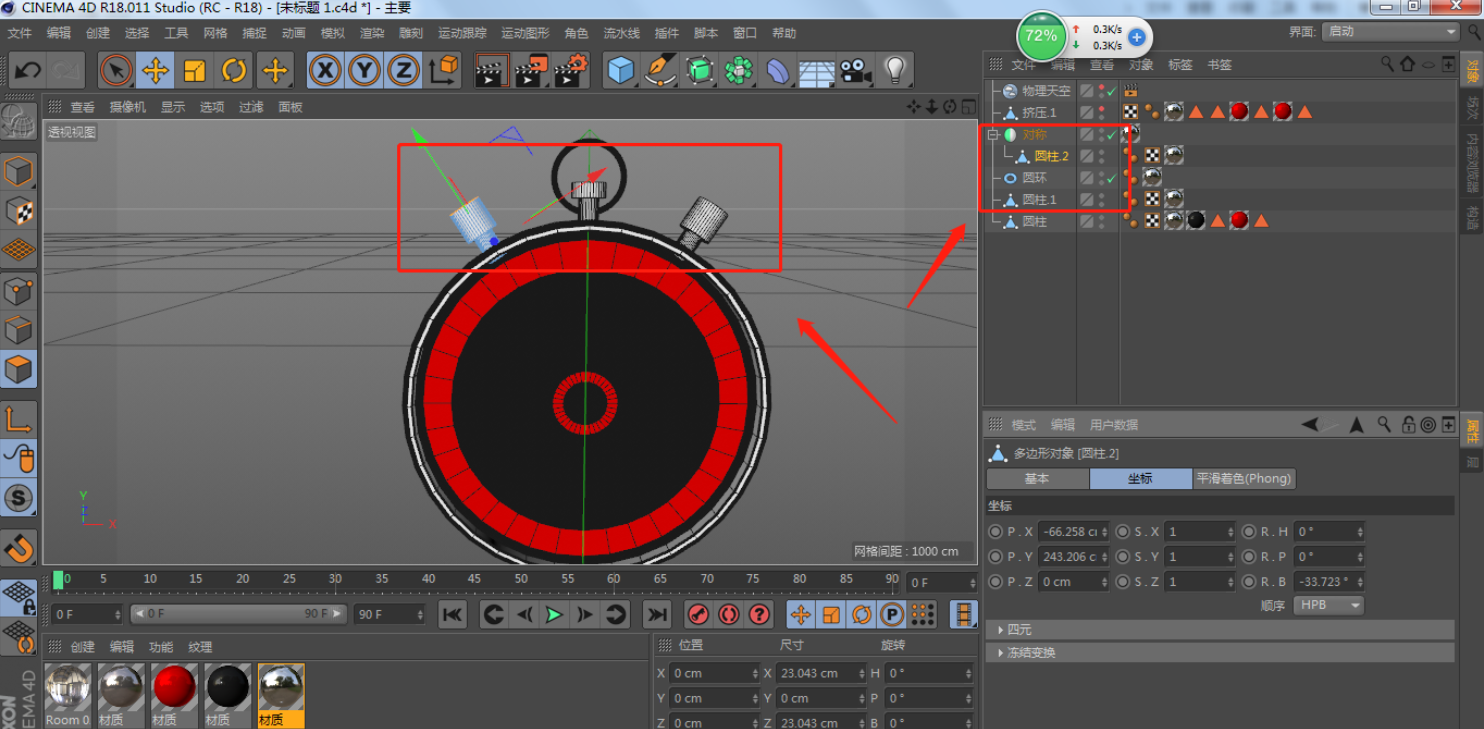Switch to the 基本 attribute tab
1484x729 pixels.
1037,478
